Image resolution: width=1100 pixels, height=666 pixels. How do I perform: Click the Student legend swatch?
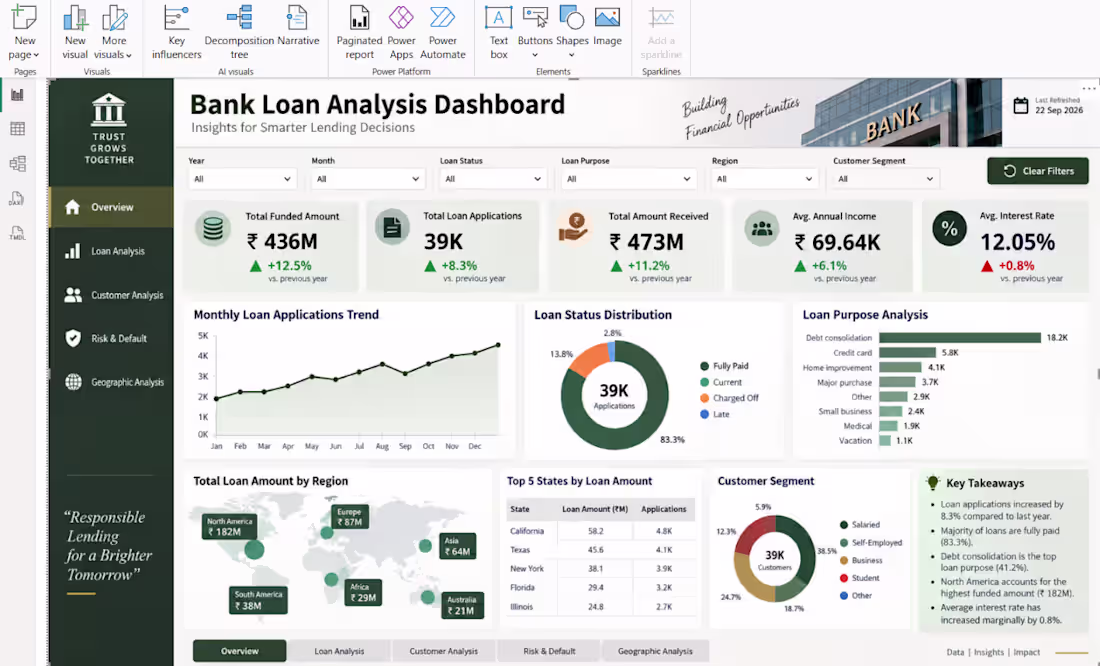click(844, 578)
